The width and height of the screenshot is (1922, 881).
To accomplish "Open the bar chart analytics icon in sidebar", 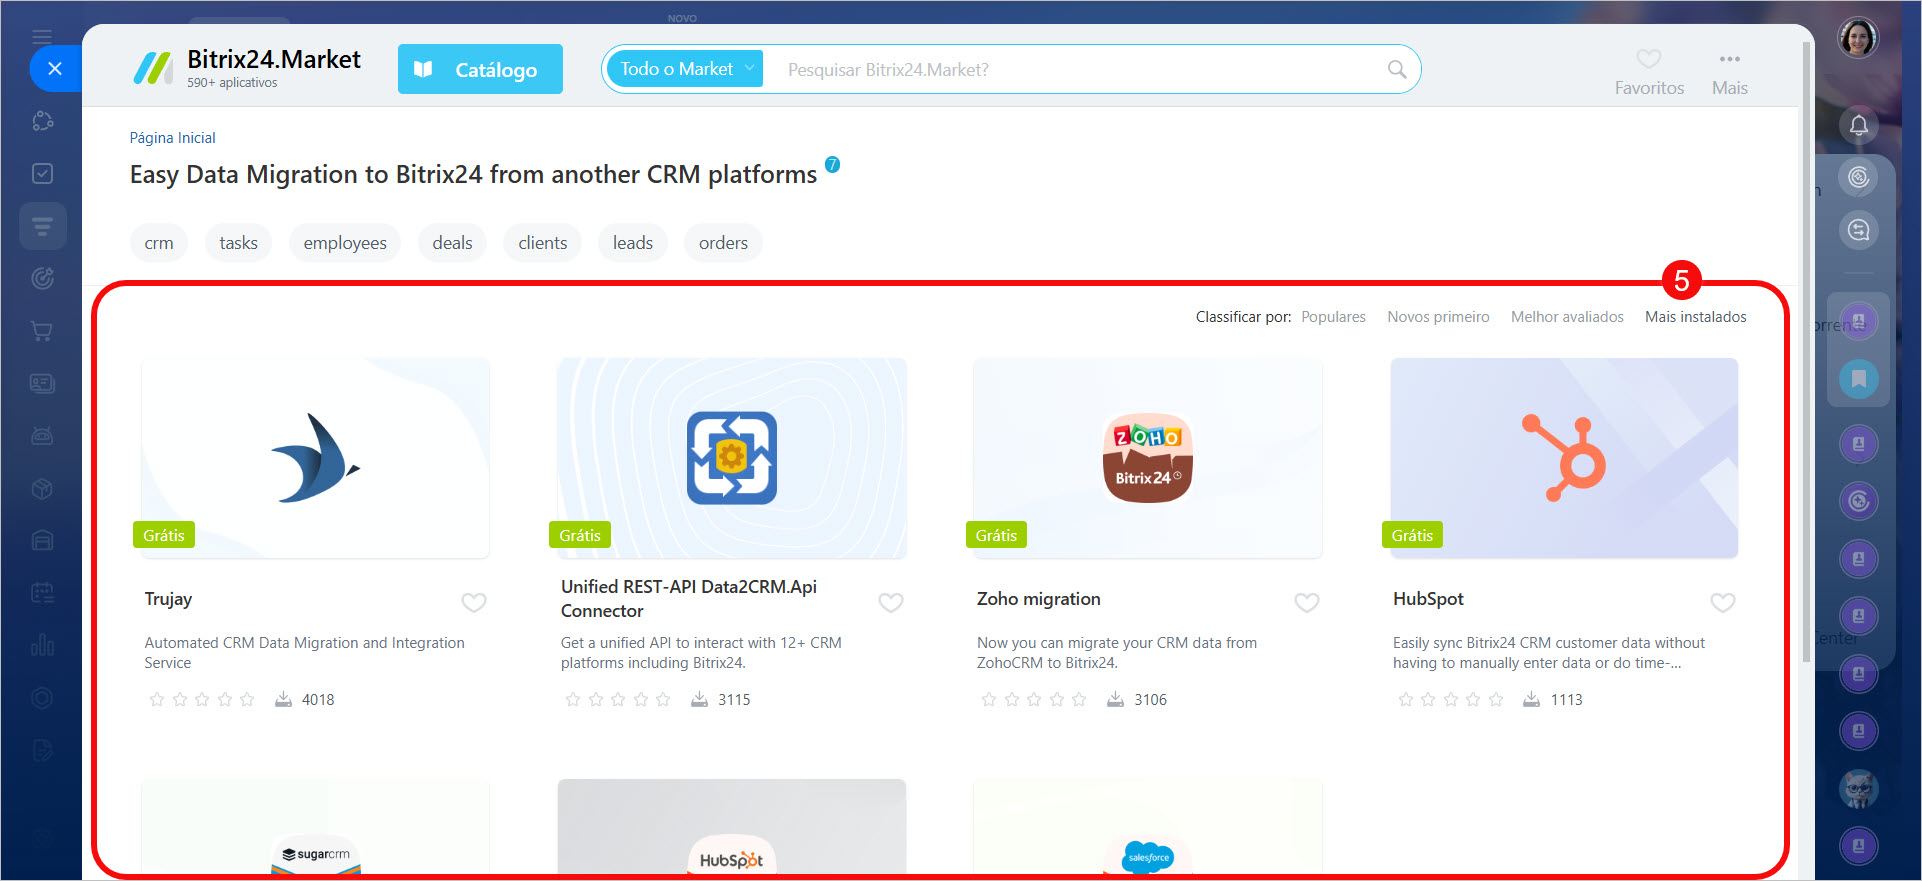I will (42, 645).
